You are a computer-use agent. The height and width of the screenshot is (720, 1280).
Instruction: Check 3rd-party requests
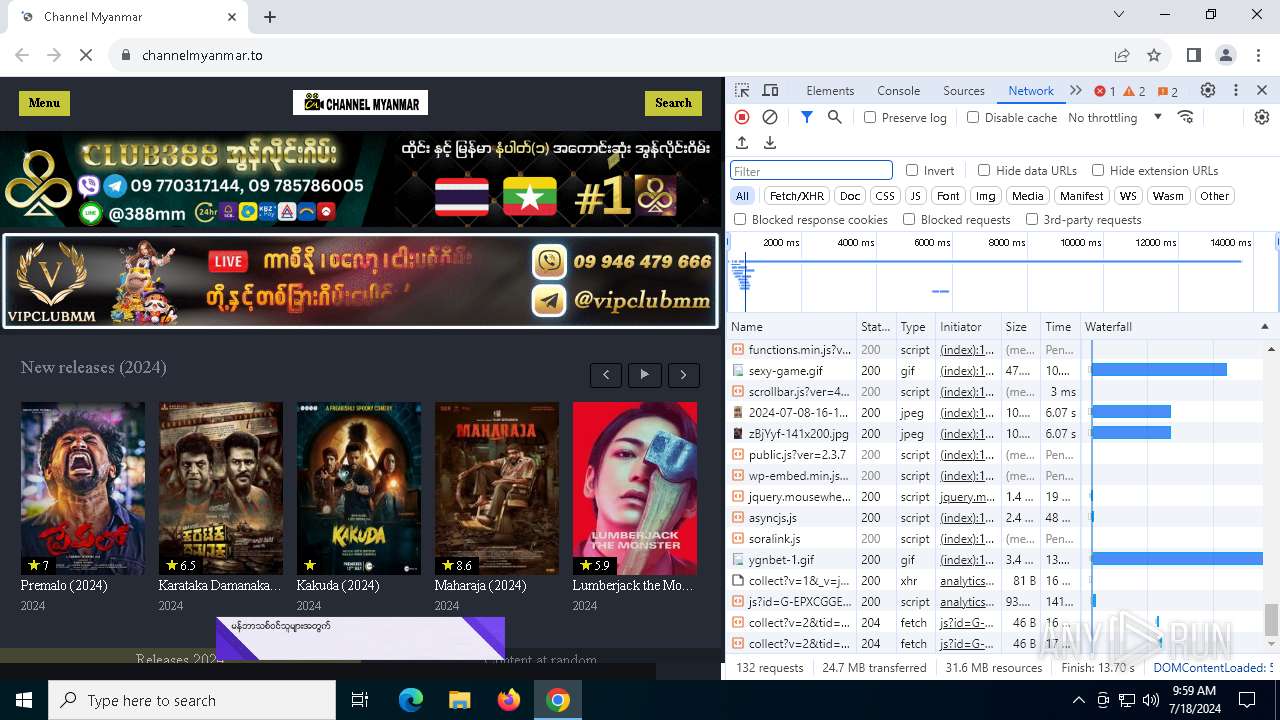point(1031,219)
